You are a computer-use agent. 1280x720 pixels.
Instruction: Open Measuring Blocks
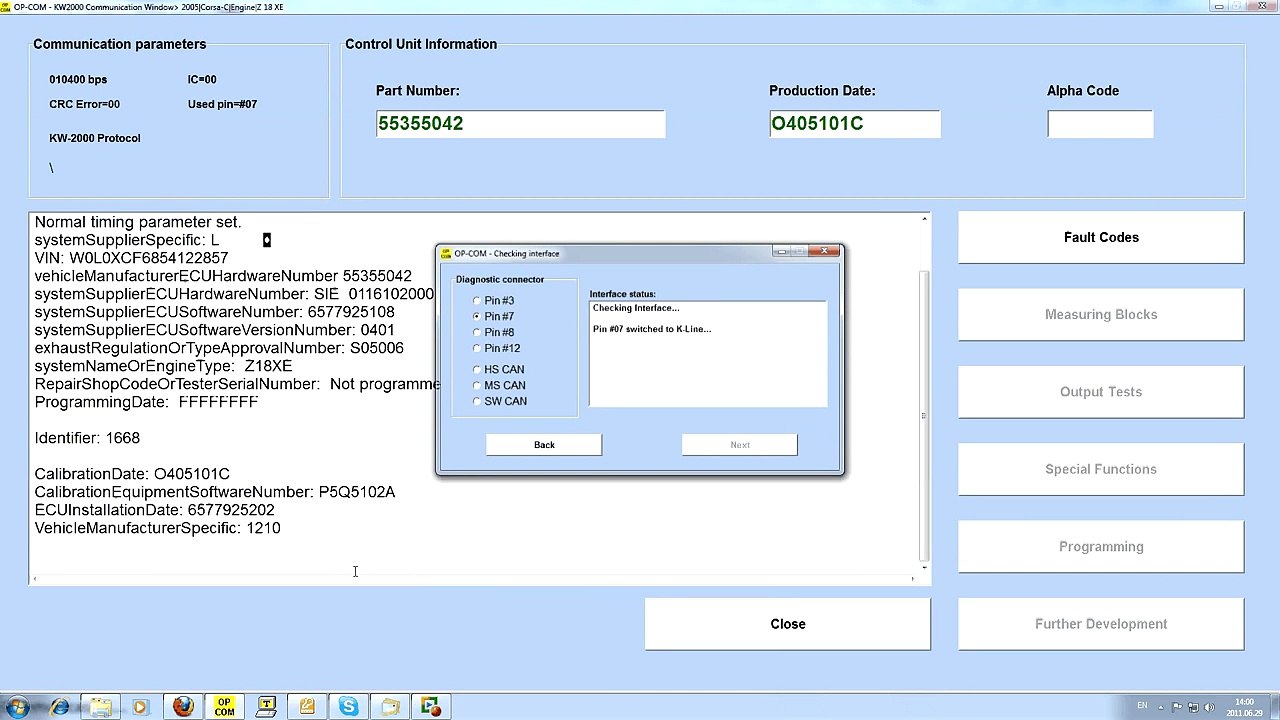1101,314
